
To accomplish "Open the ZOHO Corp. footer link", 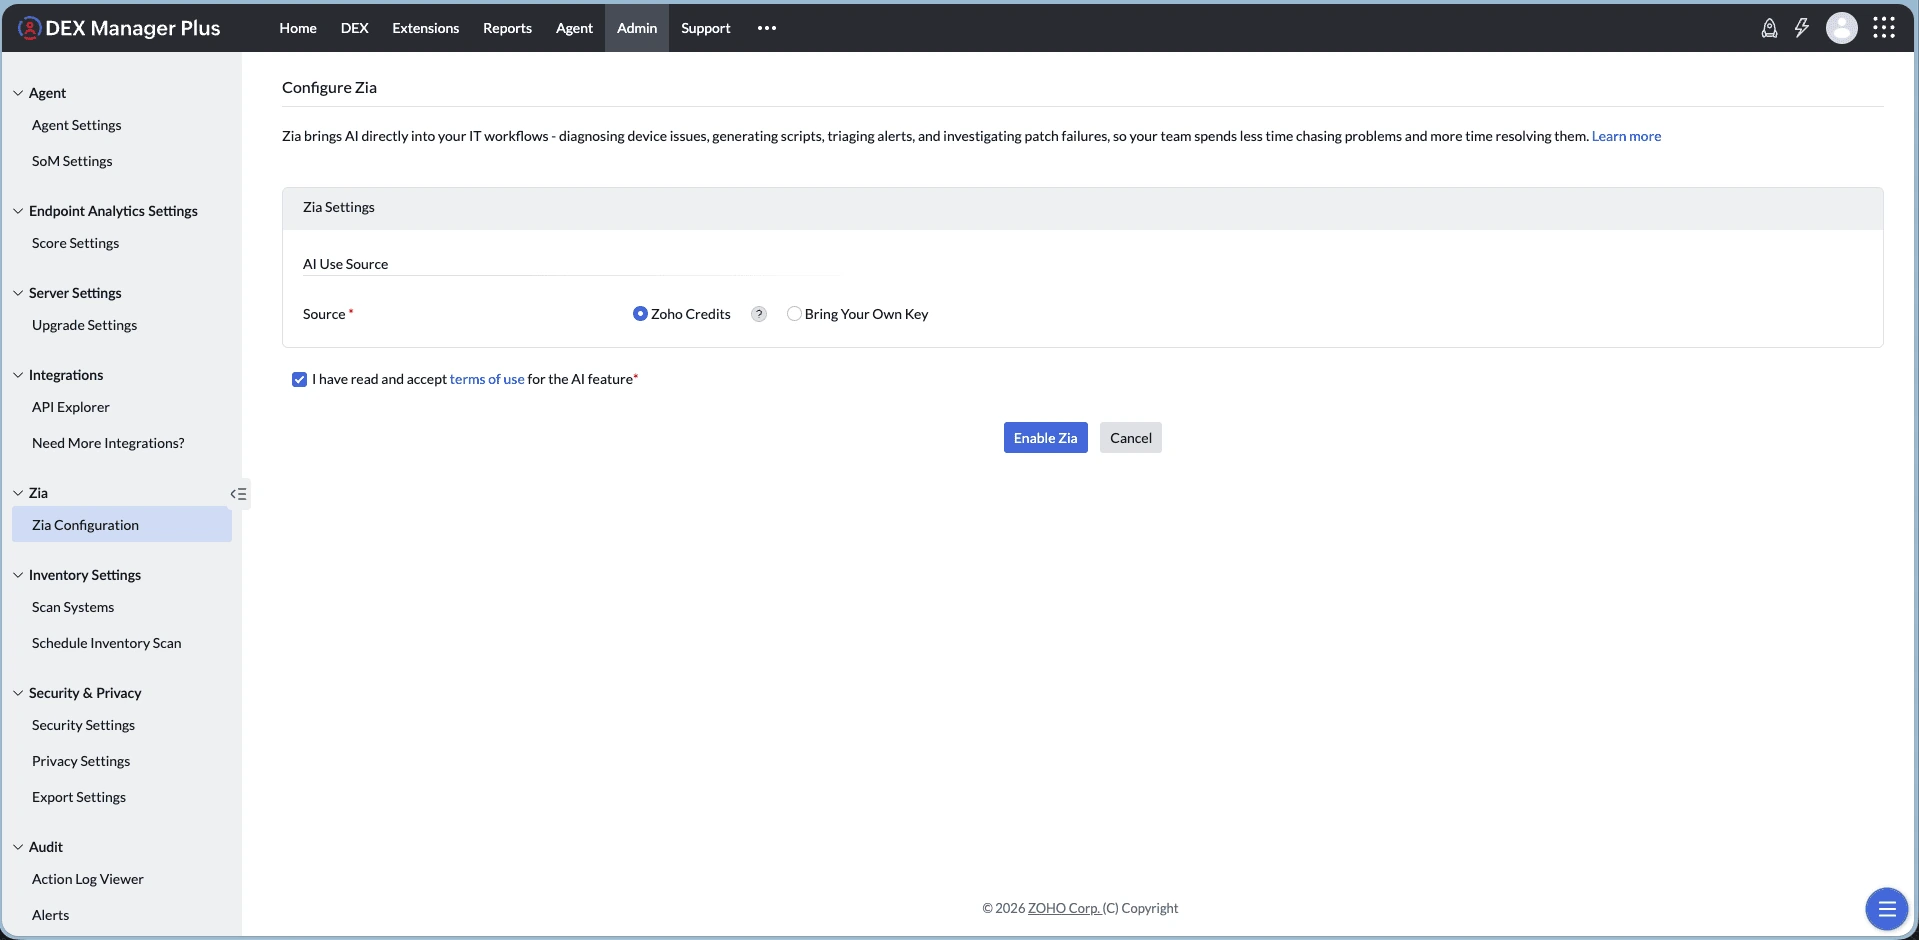I will (1064, 908).
